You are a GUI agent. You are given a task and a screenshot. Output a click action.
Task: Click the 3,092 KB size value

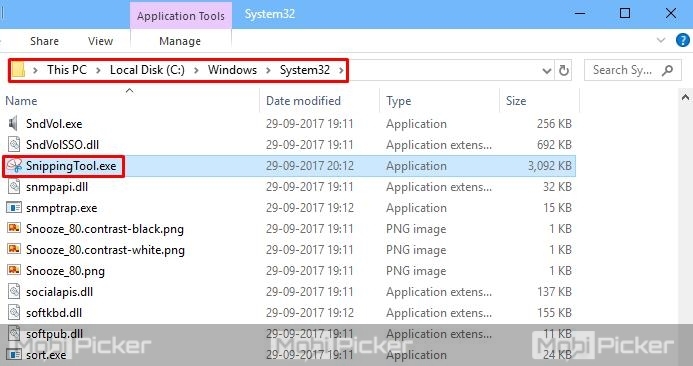pos(550,166)
